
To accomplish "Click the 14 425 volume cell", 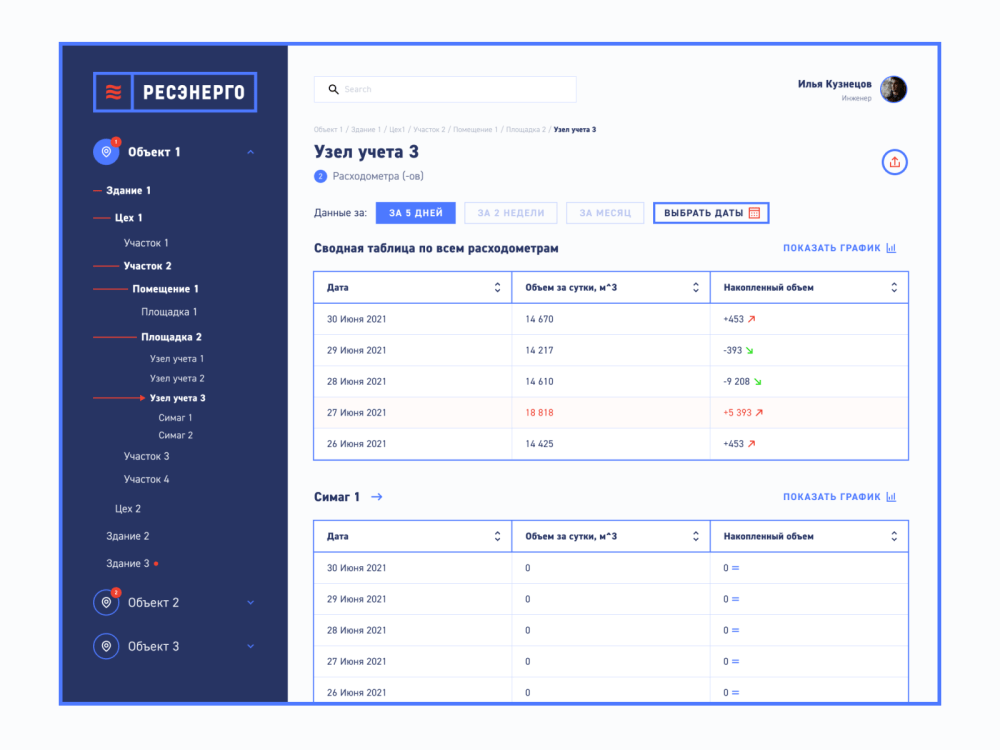I will (539, 444).
